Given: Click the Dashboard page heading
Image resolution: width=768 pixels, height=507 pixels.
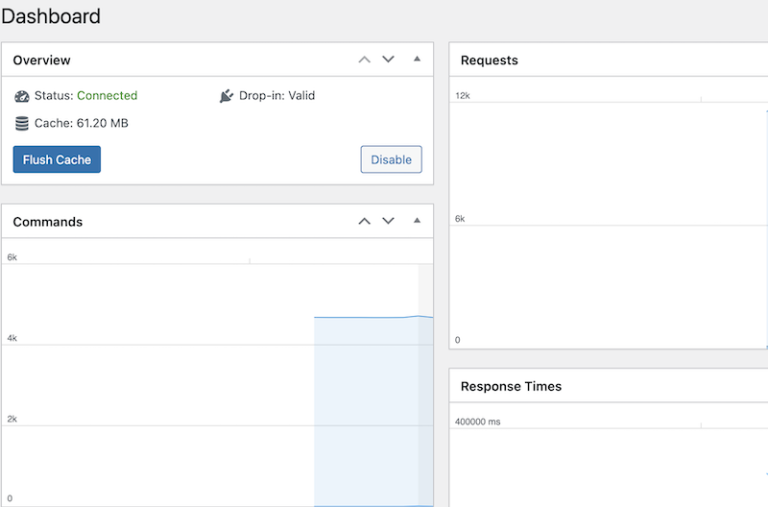Looking at the screenshot, I should coord(51,17).
